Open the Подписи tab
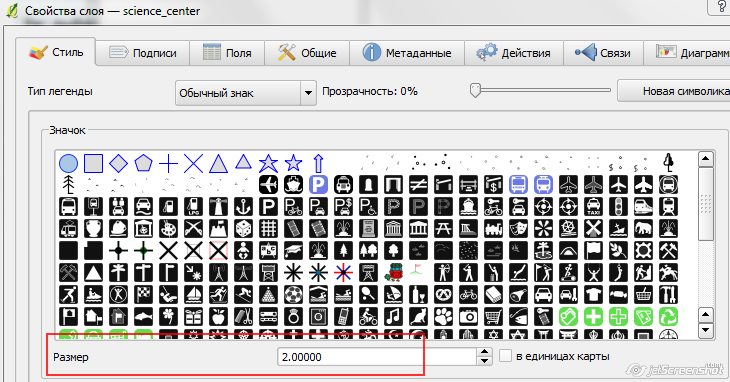Viewport: 730px width, 382px height. 143,53
